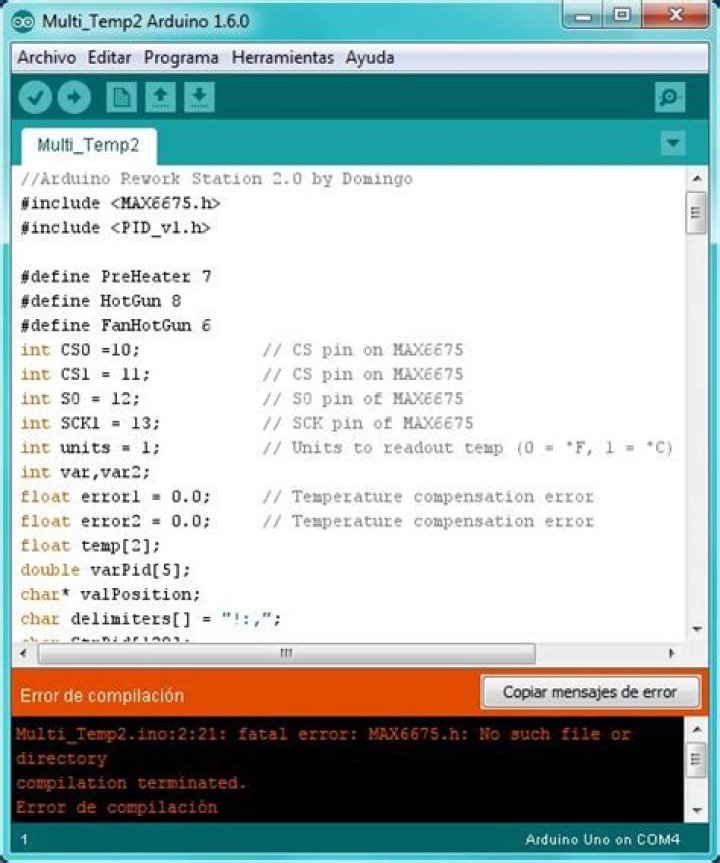Click the 'compilation terminated.' console line
This screenshot has width=720, height=863.
(x=130, y=783)
